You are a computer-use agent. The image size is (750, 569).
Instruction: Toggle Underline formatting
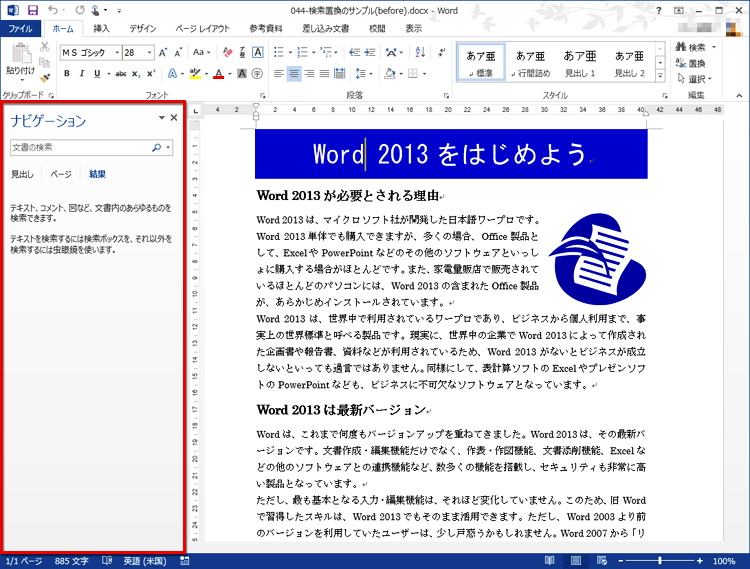tap(97, 74)
